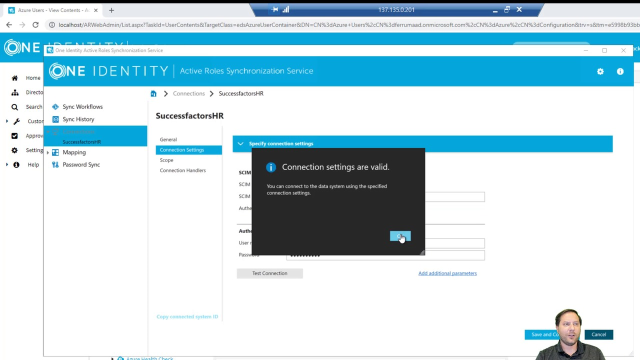
Task: Click the Search magnifier icon in Web Admin
Action: [x=15, y=107]
